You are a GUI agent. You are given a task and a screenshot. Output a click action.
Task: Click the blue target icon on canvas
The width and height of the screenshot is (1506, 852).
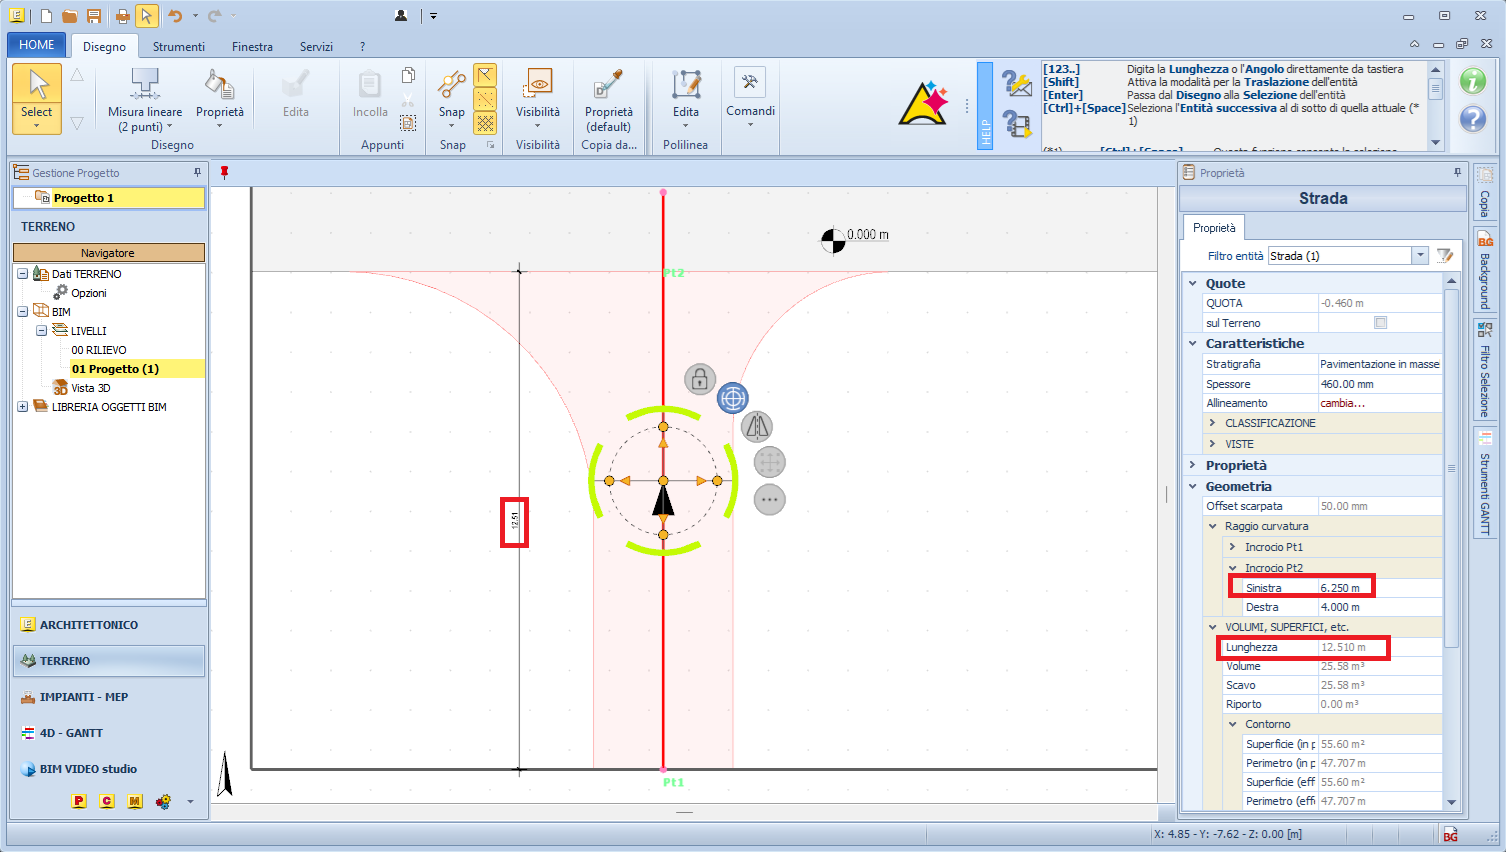coord(733,398)
